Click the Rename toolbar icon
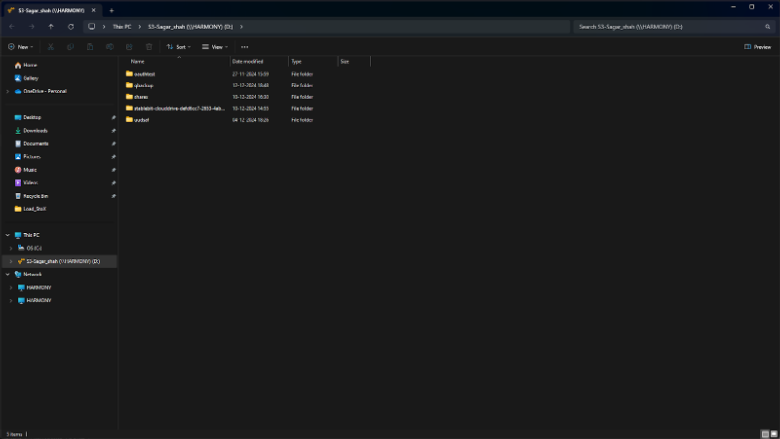The image size is (780, 439). pos(109,47)
